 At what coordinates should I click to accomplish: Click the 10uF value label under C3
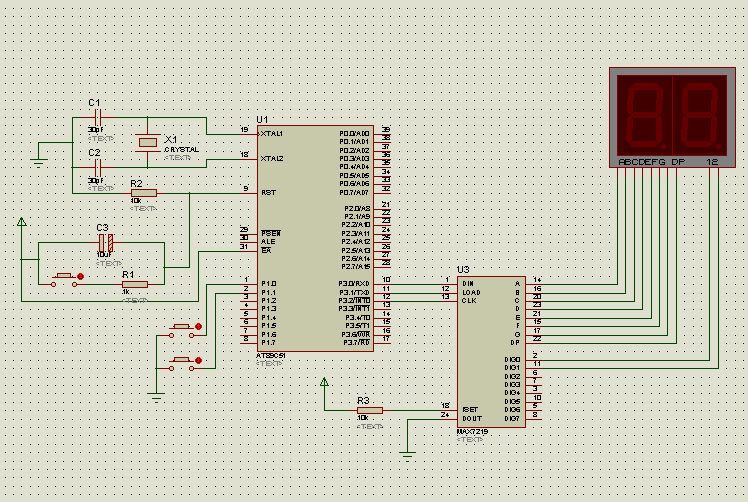104,255
